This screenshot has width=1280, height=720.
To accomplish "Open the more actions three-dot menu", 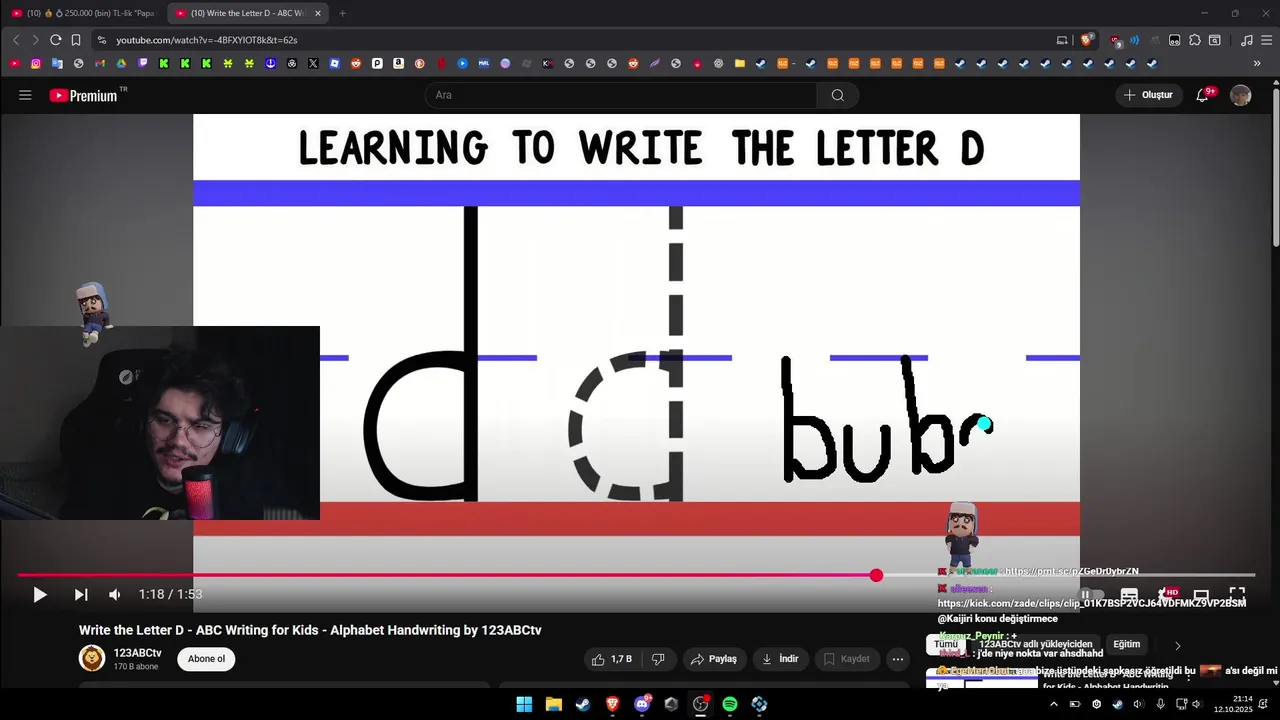I will (898, 659).
